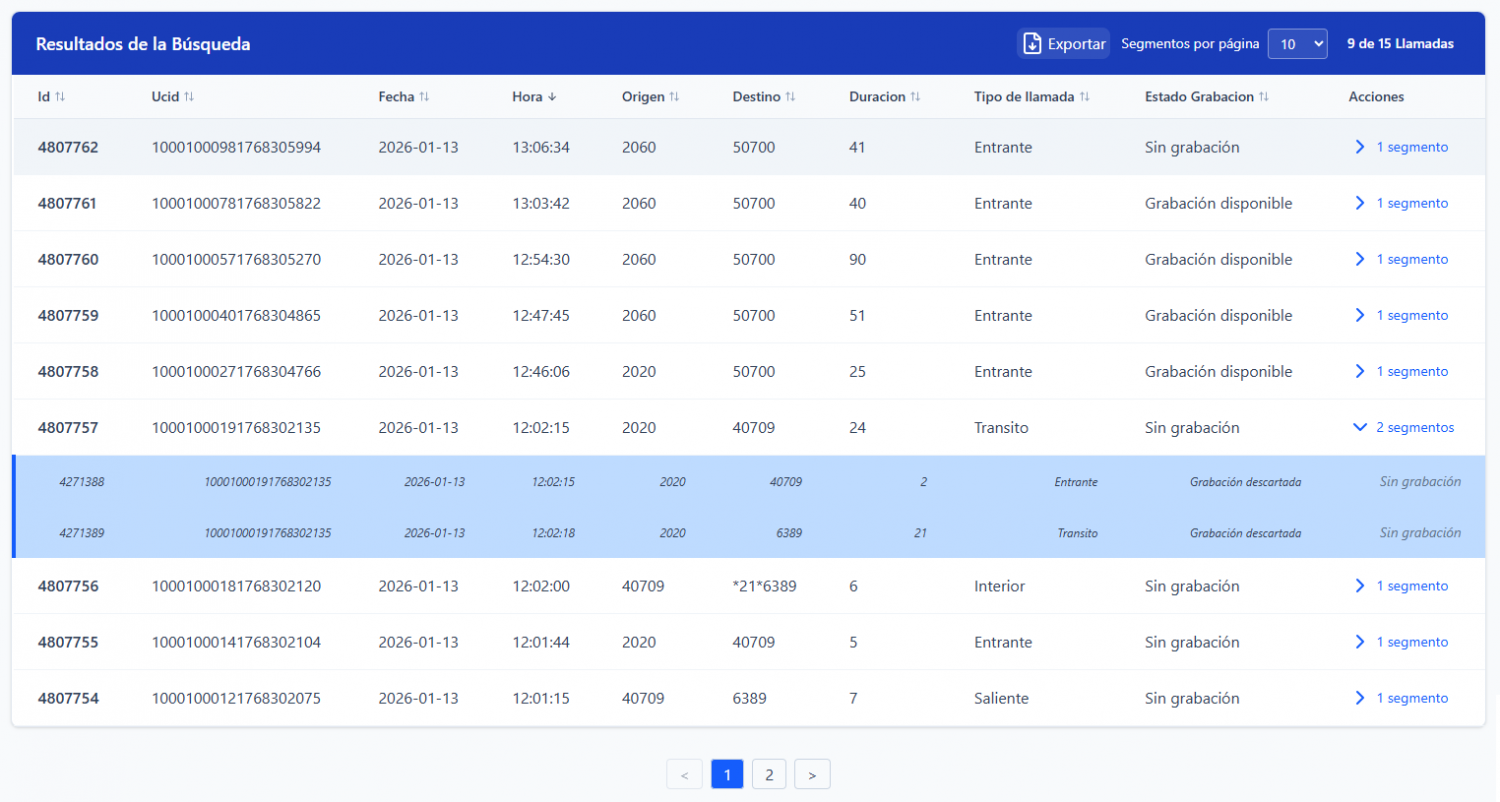Sort by Estado Grabacion arrows icon
This screenshot has width=1500, height=802.
[1264, 97]
